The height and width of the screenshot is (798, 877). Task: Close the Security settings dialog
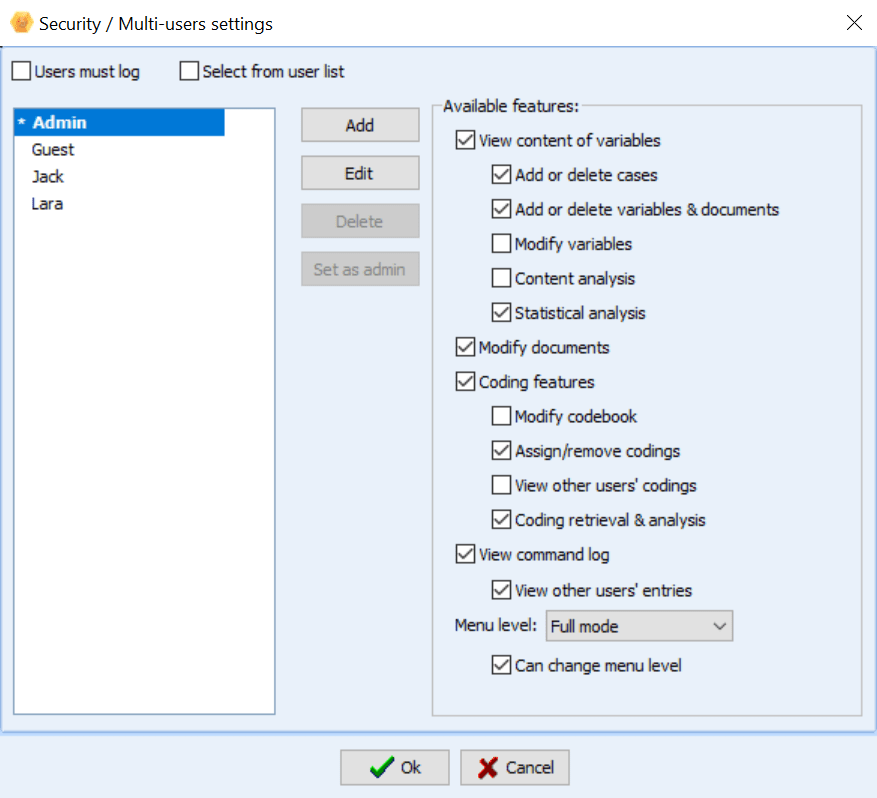854,23
